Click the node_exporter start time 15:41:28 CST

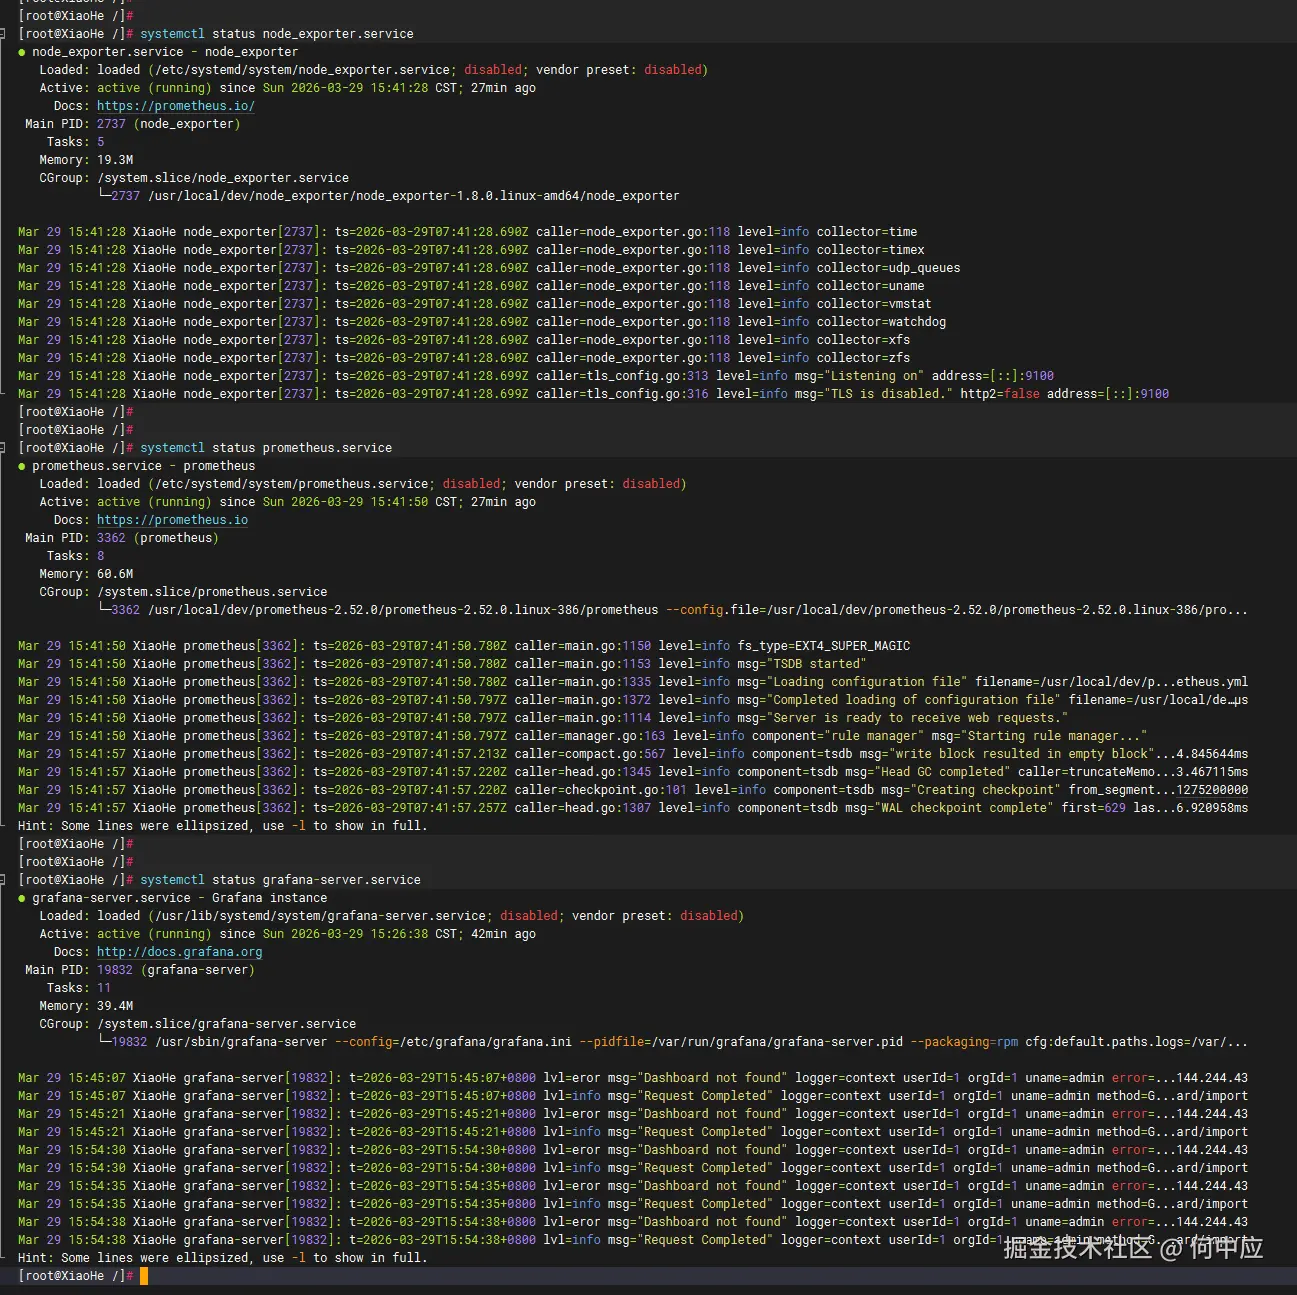[414, 88]
